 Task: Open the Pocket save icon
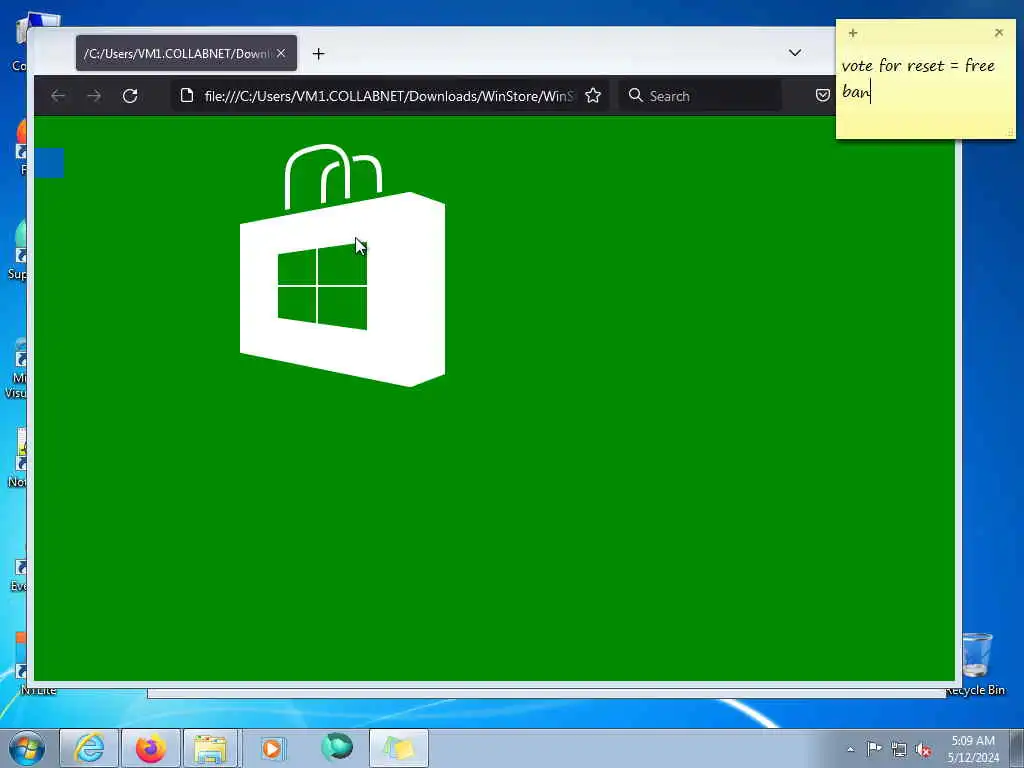(823, 95)
